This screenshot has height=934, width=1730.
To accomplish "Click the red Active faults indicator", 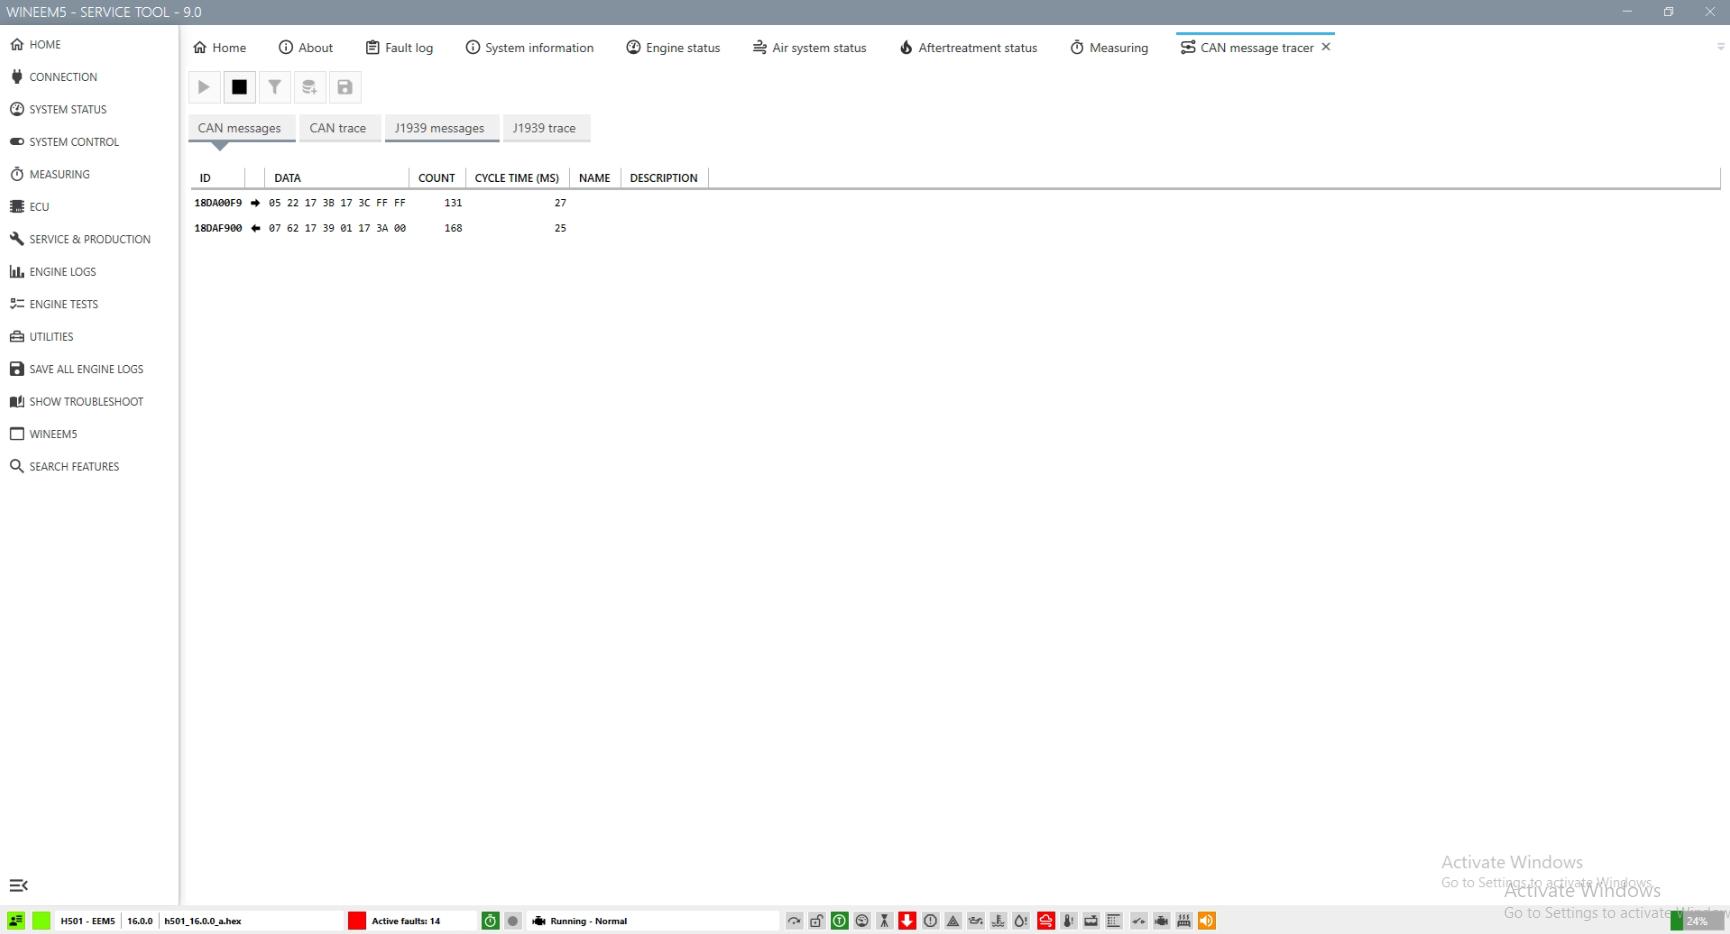I will click(x=357, y=921).
